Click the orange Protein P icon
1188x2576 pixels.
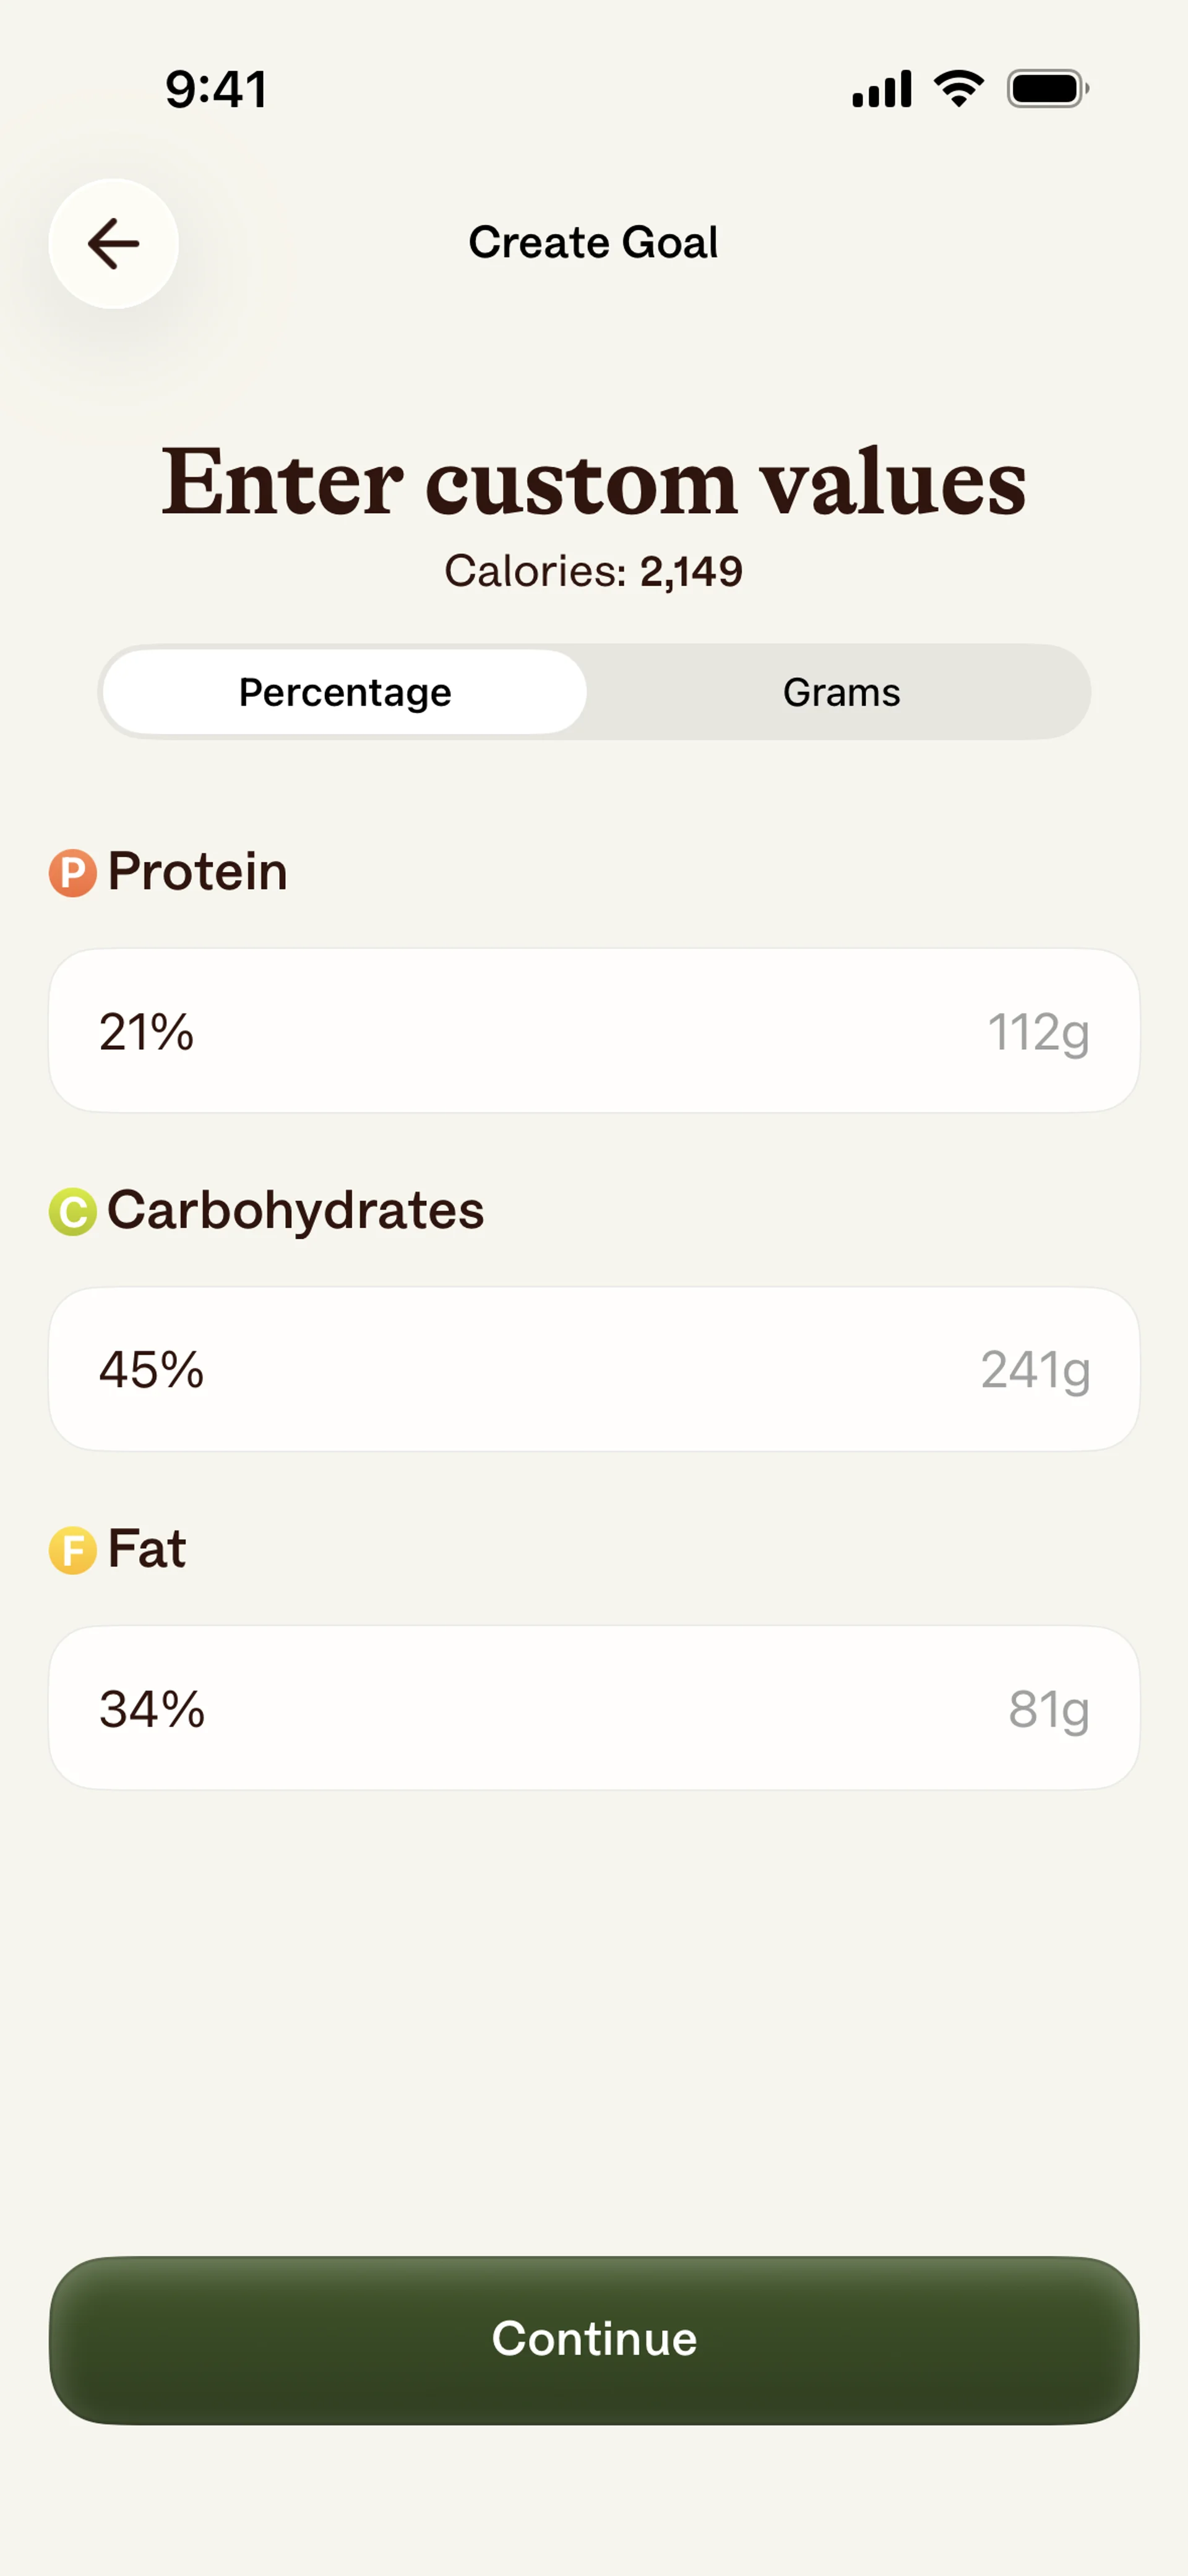pyautogui.click(x=73, y=872)
